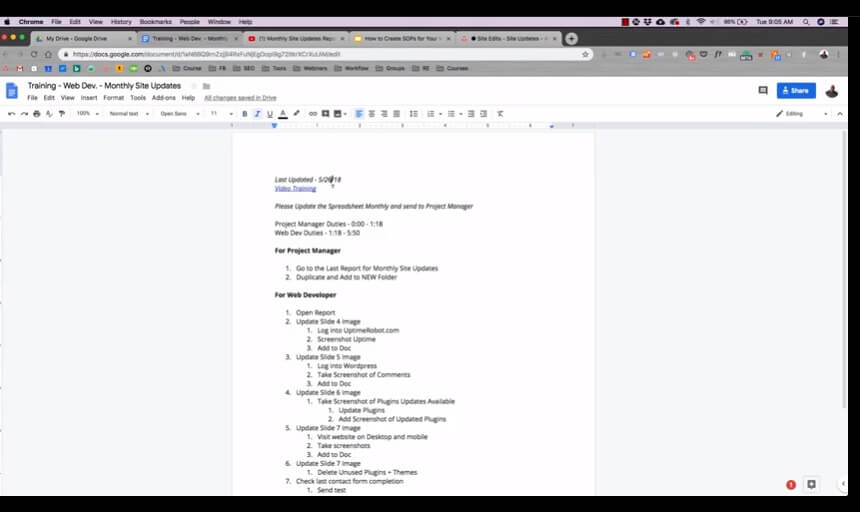Click the Bulleted list icon

click(x=451, y=113)
